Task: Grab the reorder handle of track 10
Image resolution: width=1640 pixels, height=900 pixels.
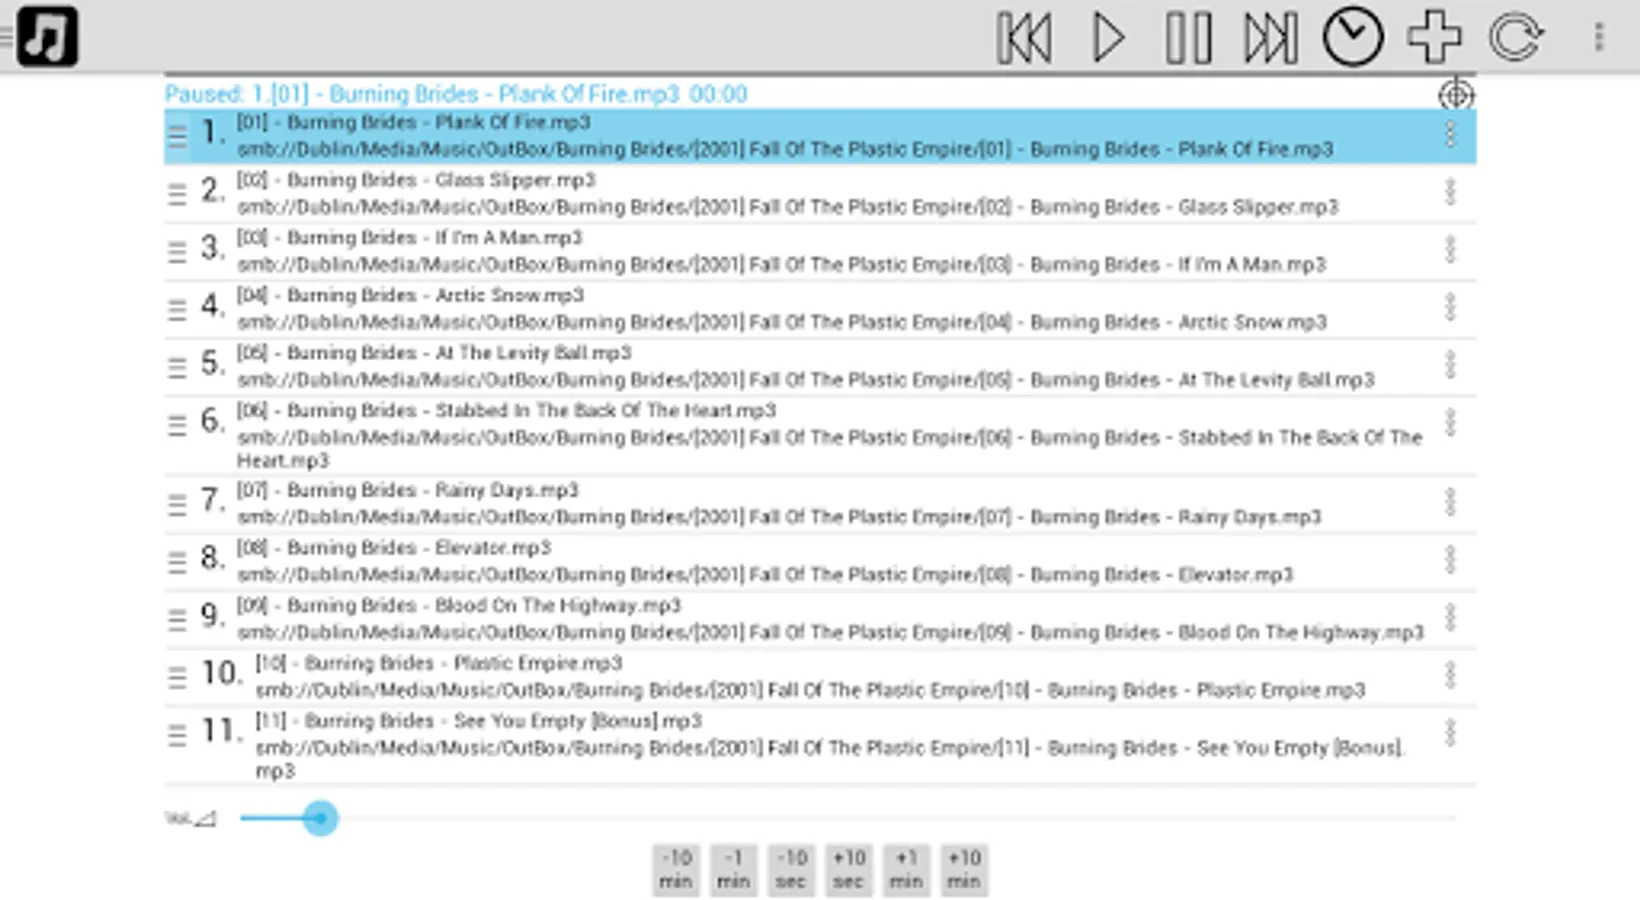Action: [177, 677]
